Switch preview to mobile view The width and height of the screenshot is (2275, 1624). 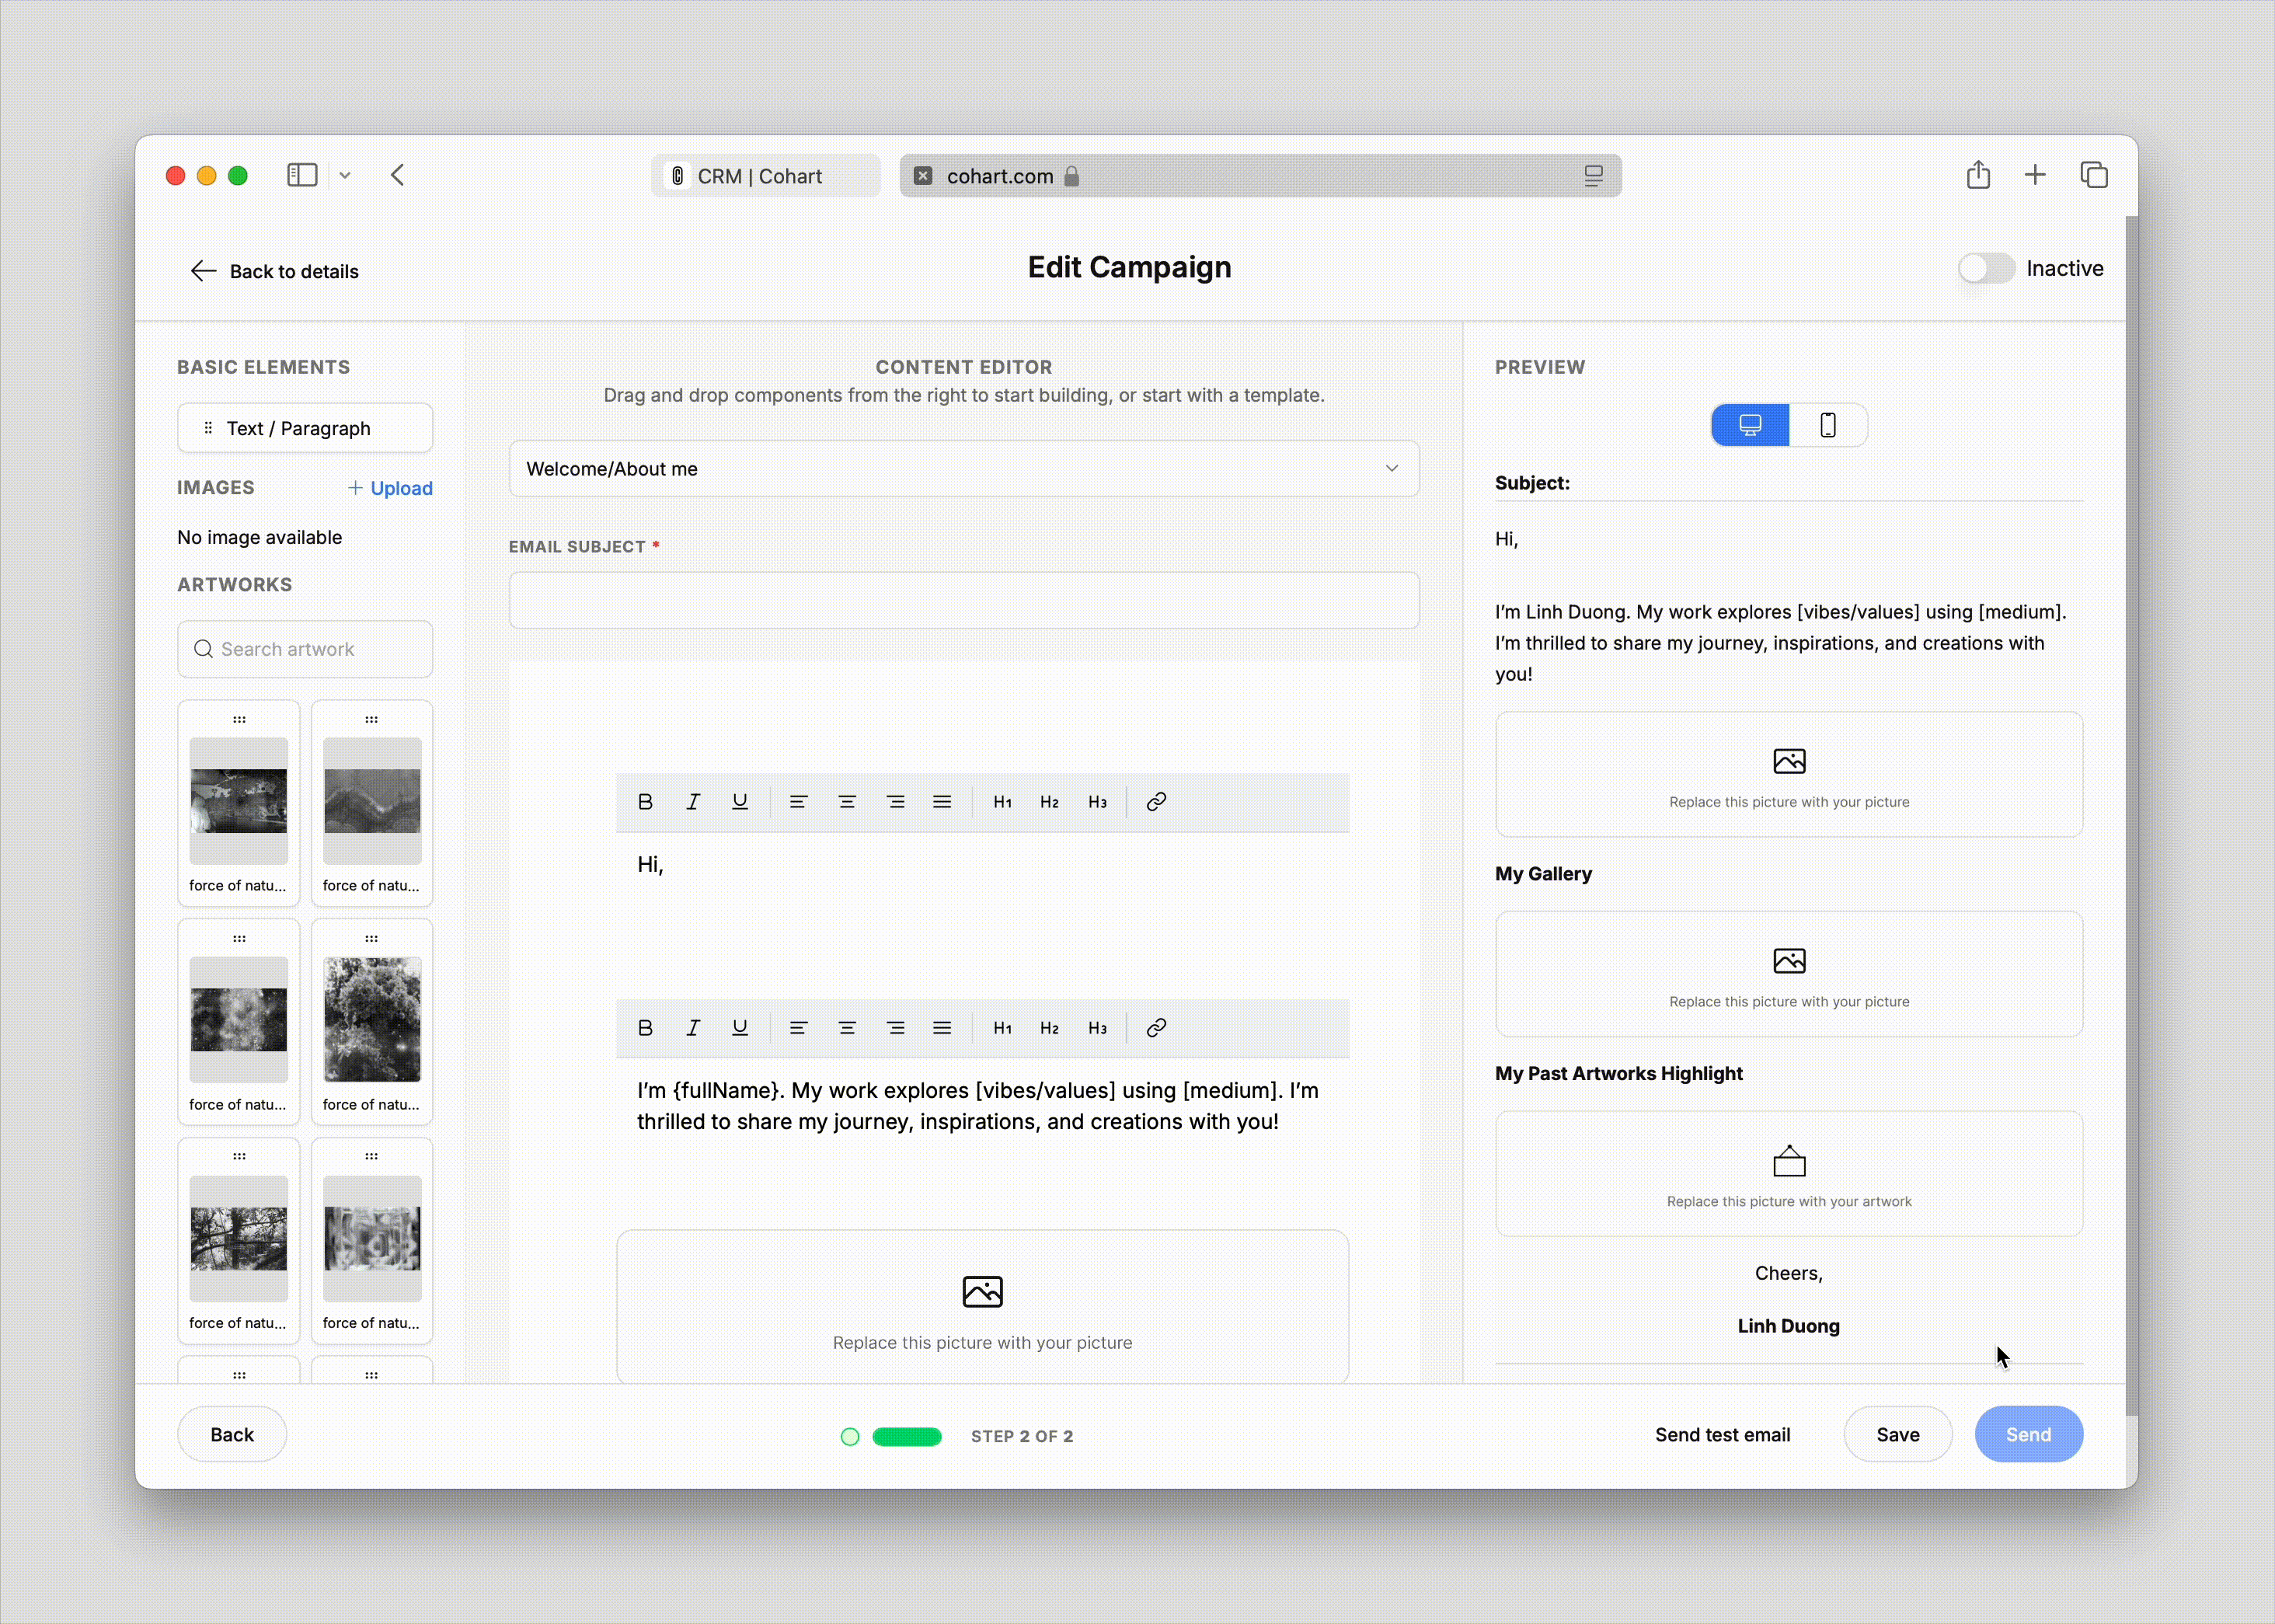tap(1828, 425)
